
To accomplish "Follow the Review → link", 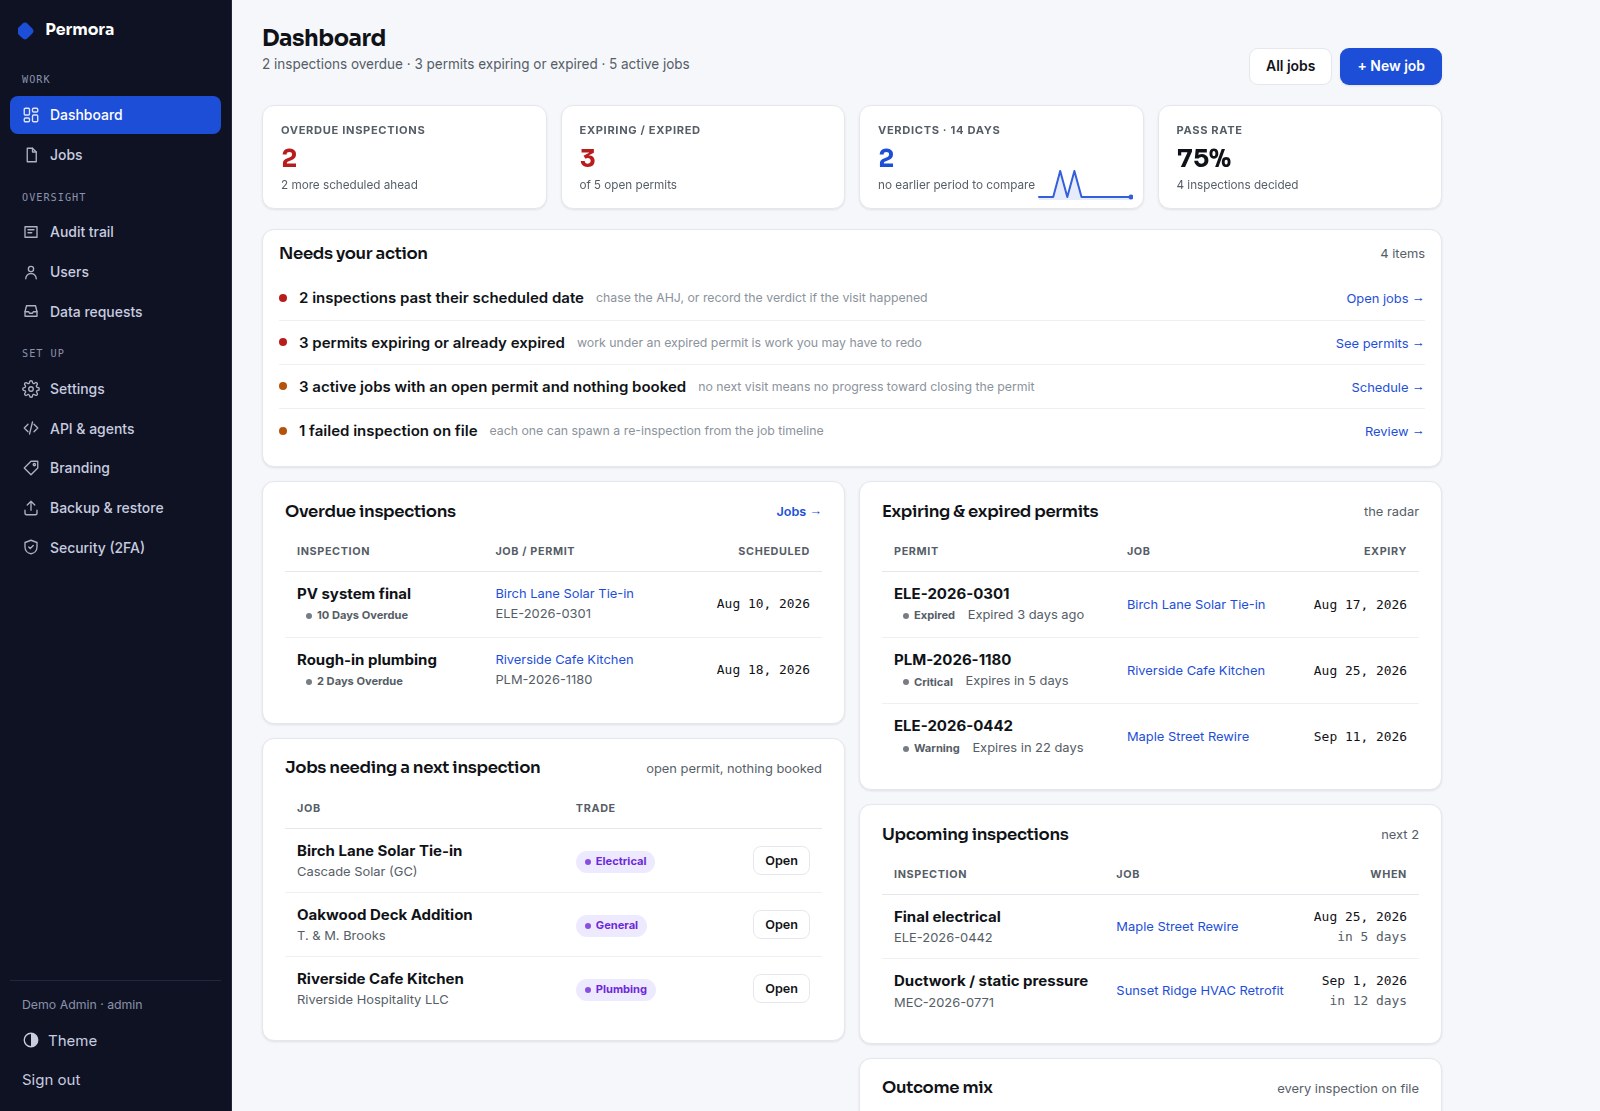I will click(1394, 432).
